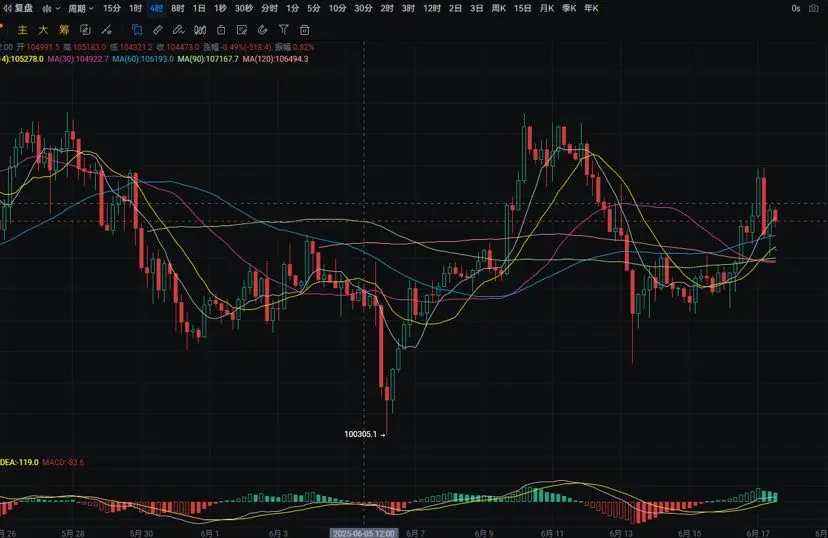Screen dimensions: 828x538
Task: Click the high price 105183.0
Action: (90, 48)
